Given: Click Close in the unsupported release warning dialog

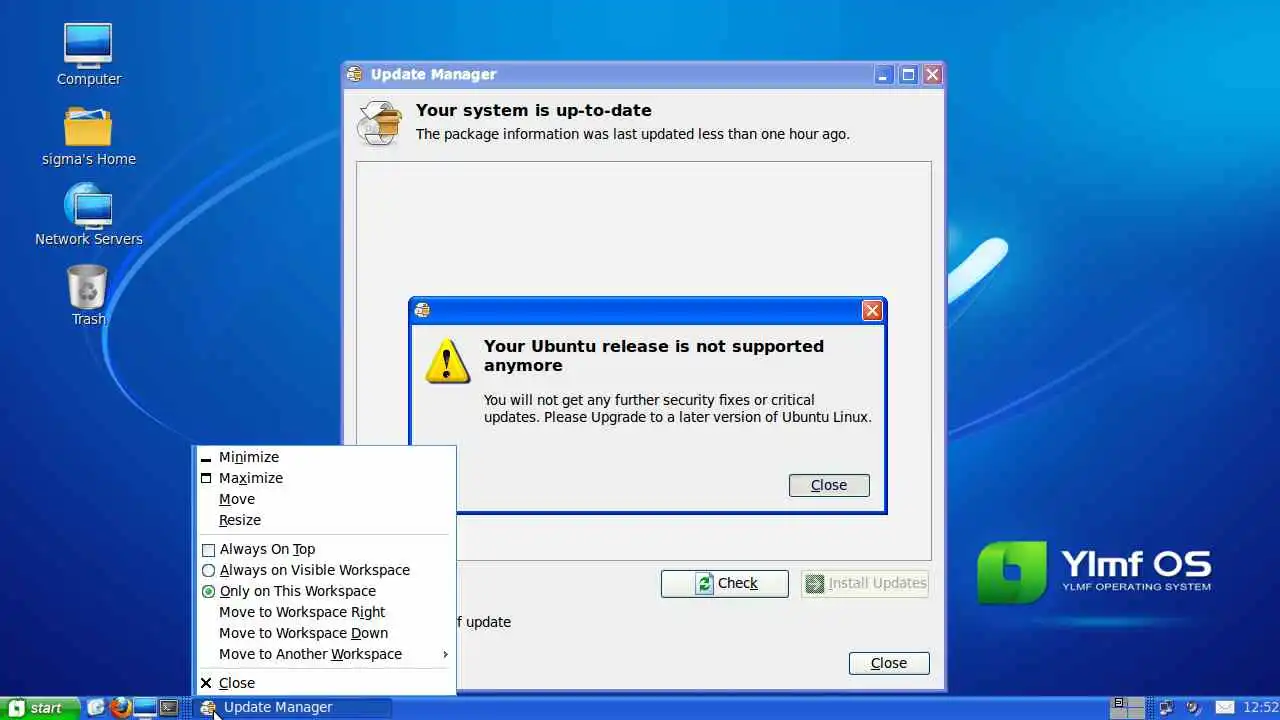Looking at the screenshot, I should 829,485.
